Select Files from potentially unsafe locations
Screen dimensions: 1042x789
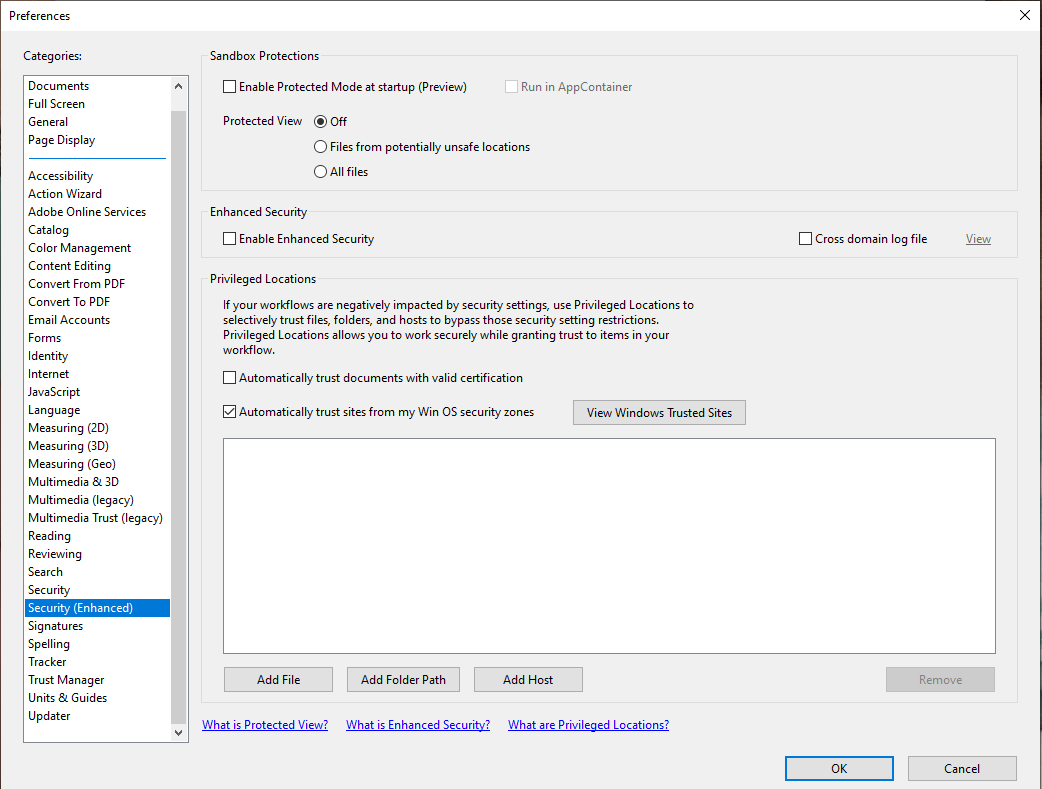click(320, 146)
